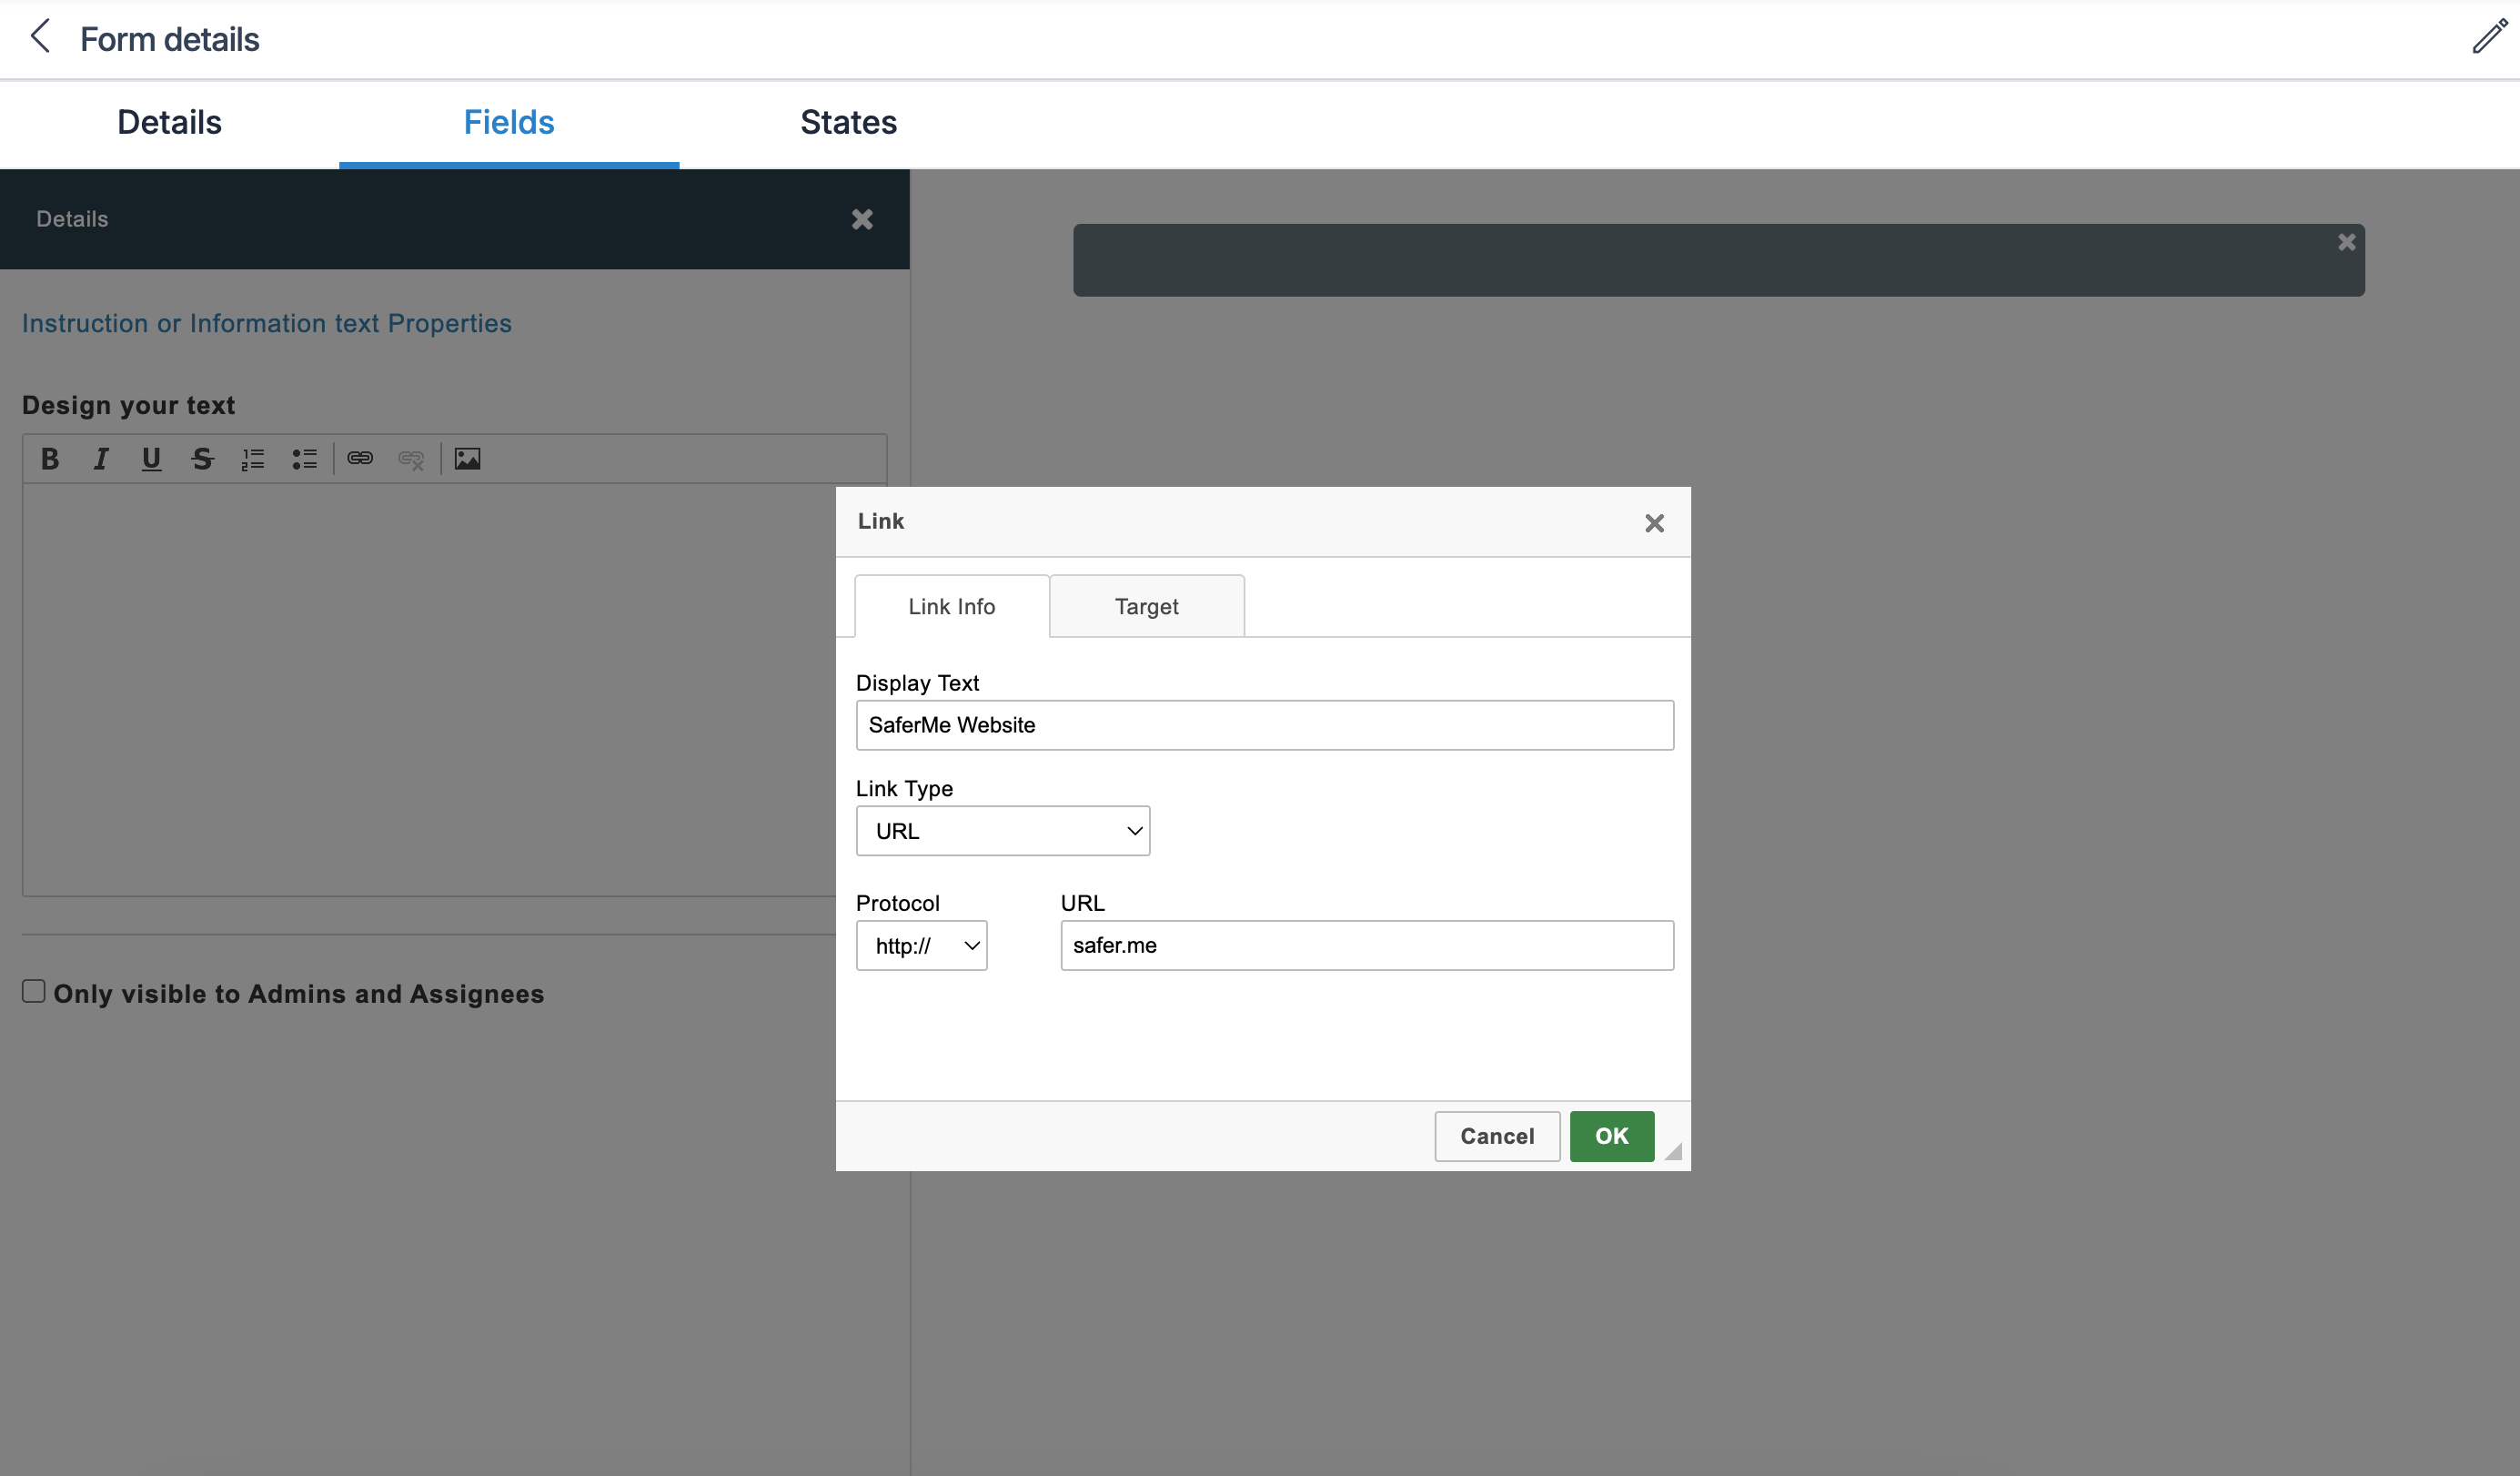Open Instruction or Information text Properties
The width and height of the screenshot is (2520, 1476).
[x=266, y=322]
